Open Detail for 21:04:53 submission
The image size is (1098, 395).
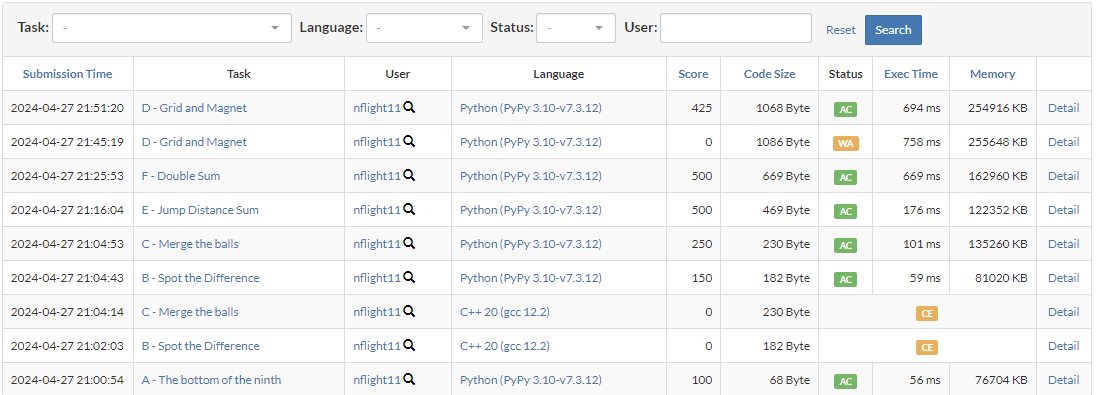(x=1063, y=244)
